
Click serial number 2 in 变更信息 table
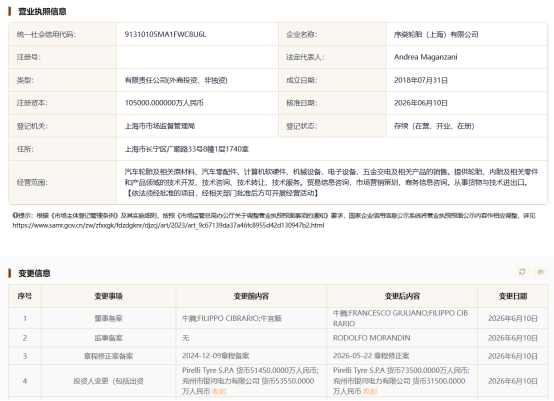click(25, 338)
